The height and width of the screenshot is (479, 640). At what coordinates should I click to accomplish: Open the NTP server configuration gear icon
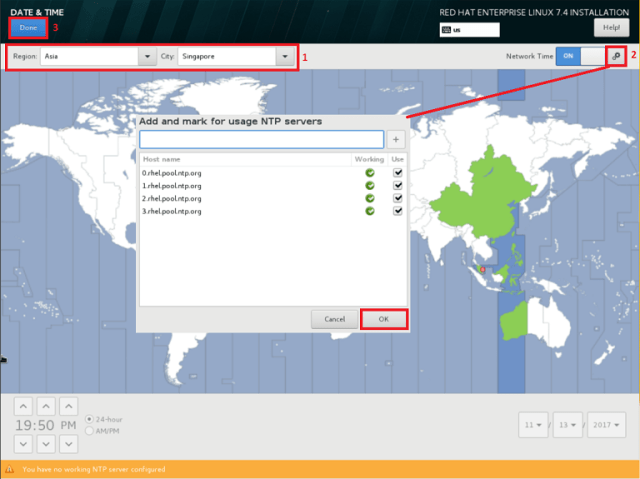pyautogui.click(x=616, y=56)
